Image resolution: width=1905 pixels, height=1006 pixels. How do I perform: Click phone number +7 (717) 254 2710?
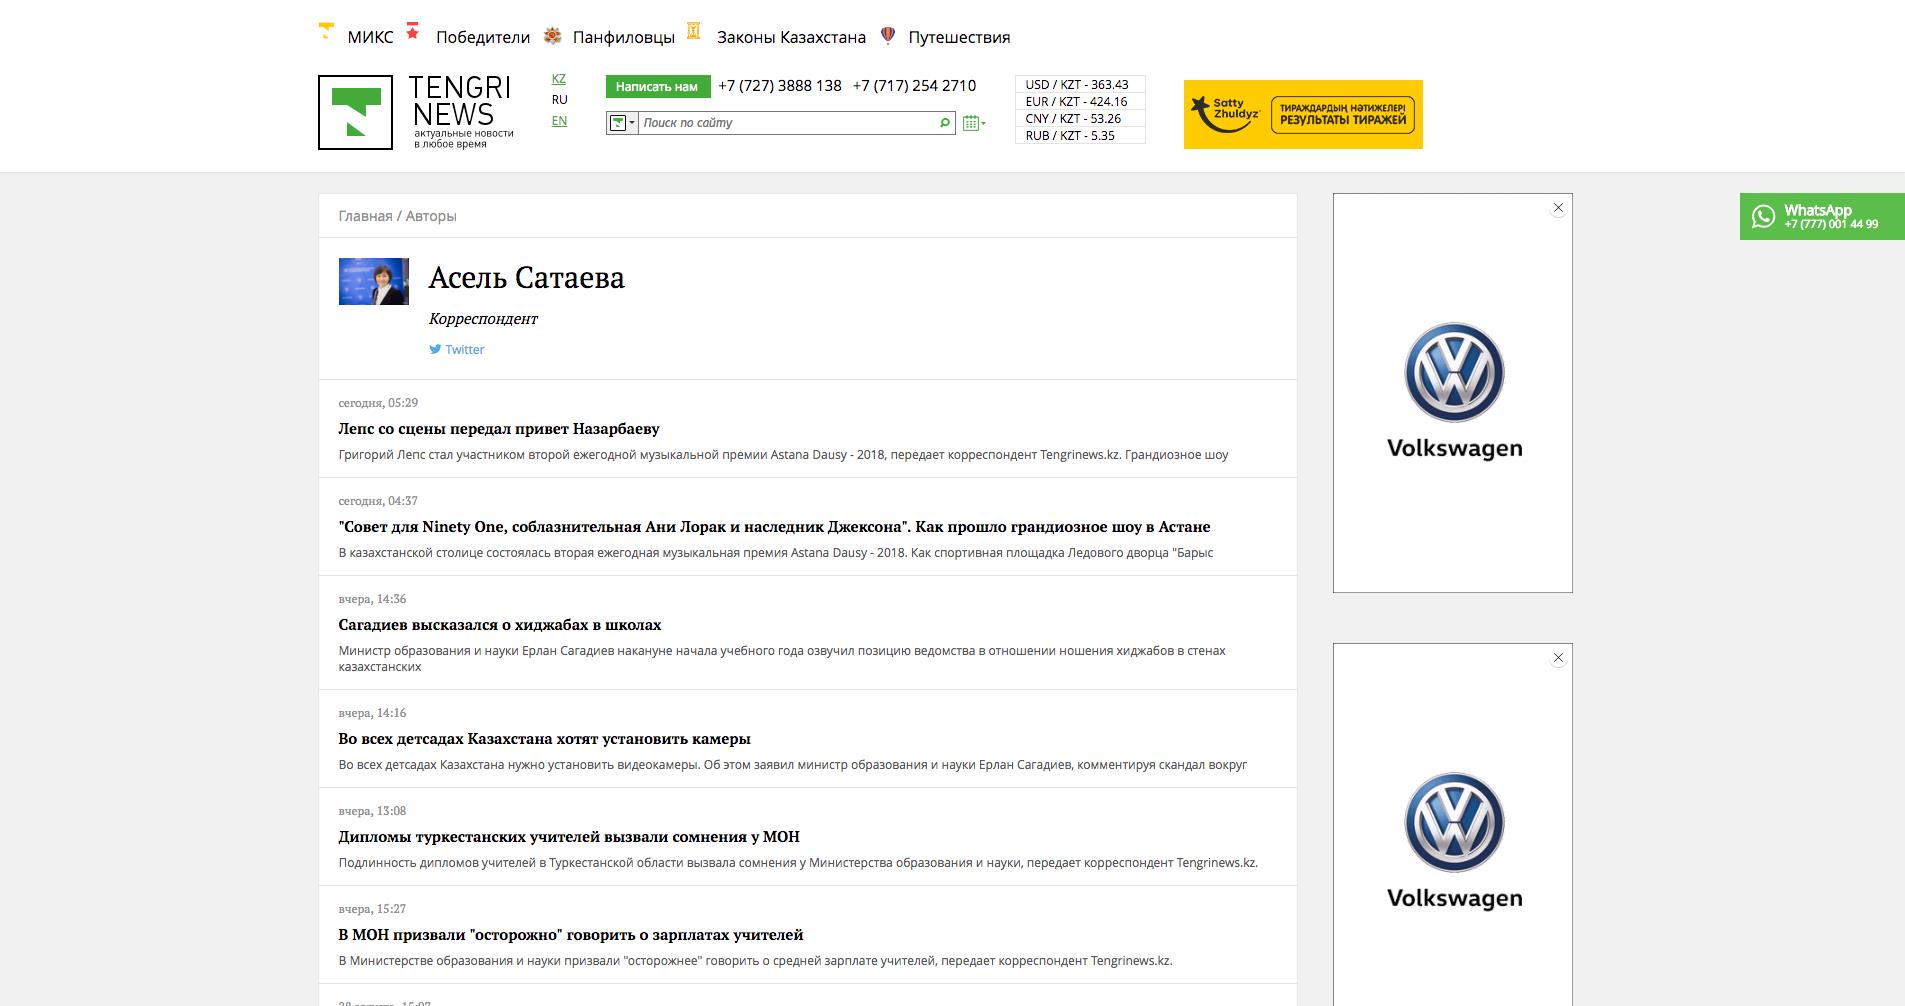coord(914,86)
